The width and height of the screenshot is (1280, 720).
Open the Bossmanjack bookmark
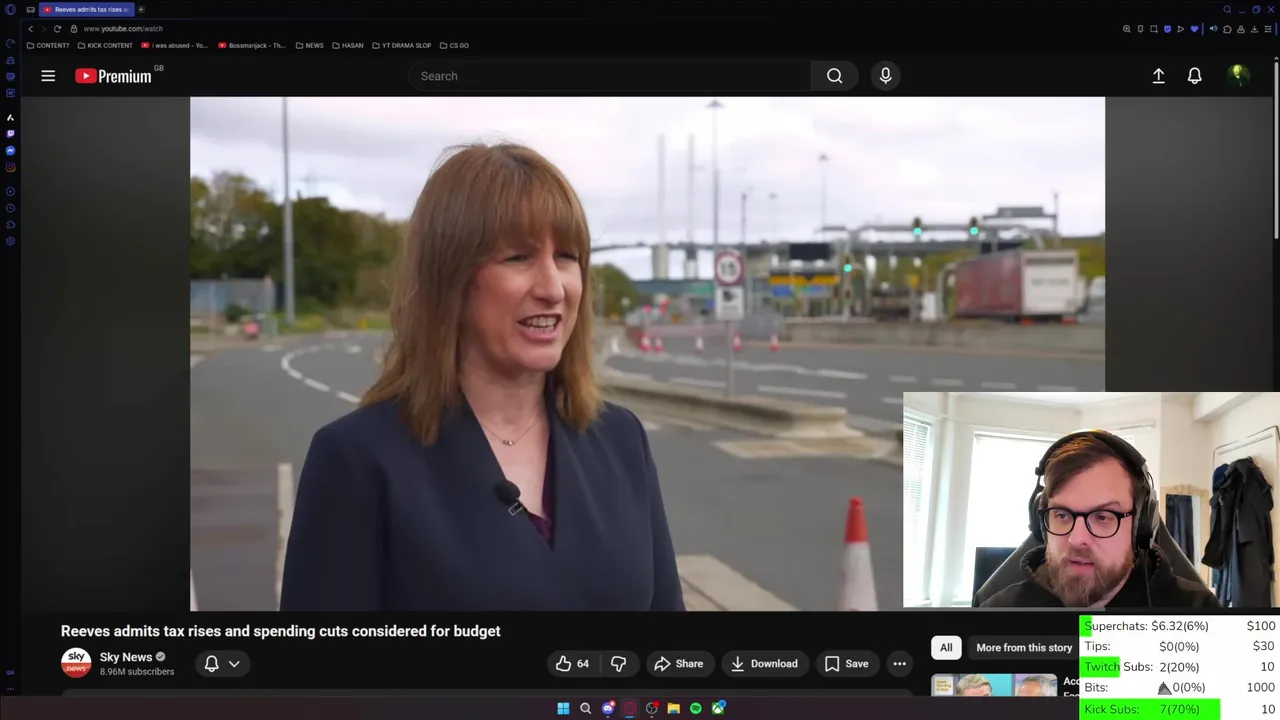[251, 45]
